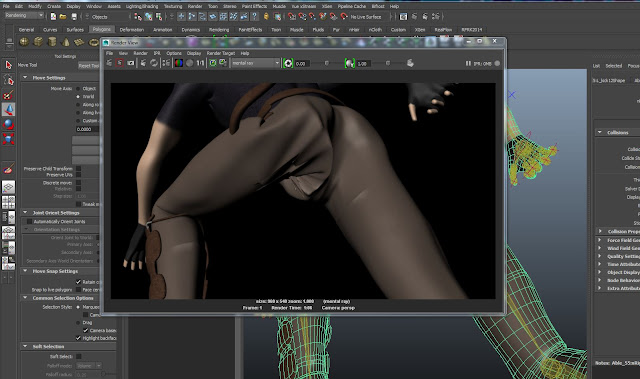Image resolution: width=640 pixels, height=379 pixels.
Task: Toggle Automatically Orient Joints checkbox
Action: click(x=29, y=222)
